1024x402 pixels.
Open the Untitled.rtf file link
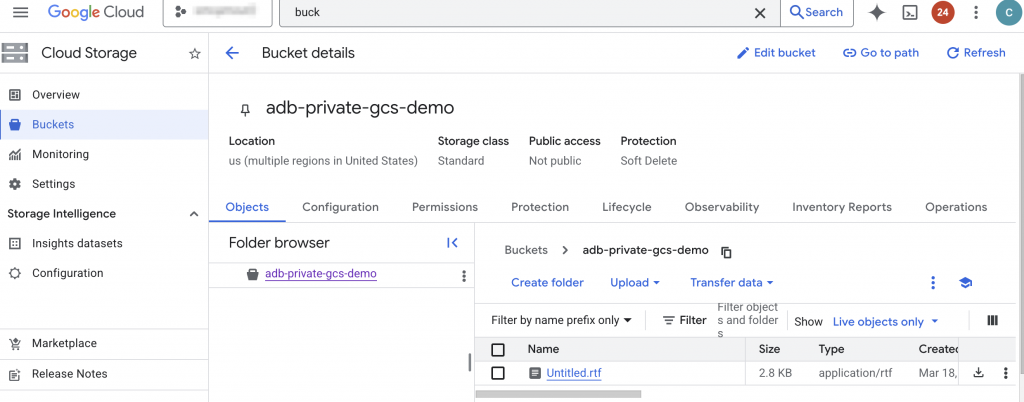pos(573,374)
